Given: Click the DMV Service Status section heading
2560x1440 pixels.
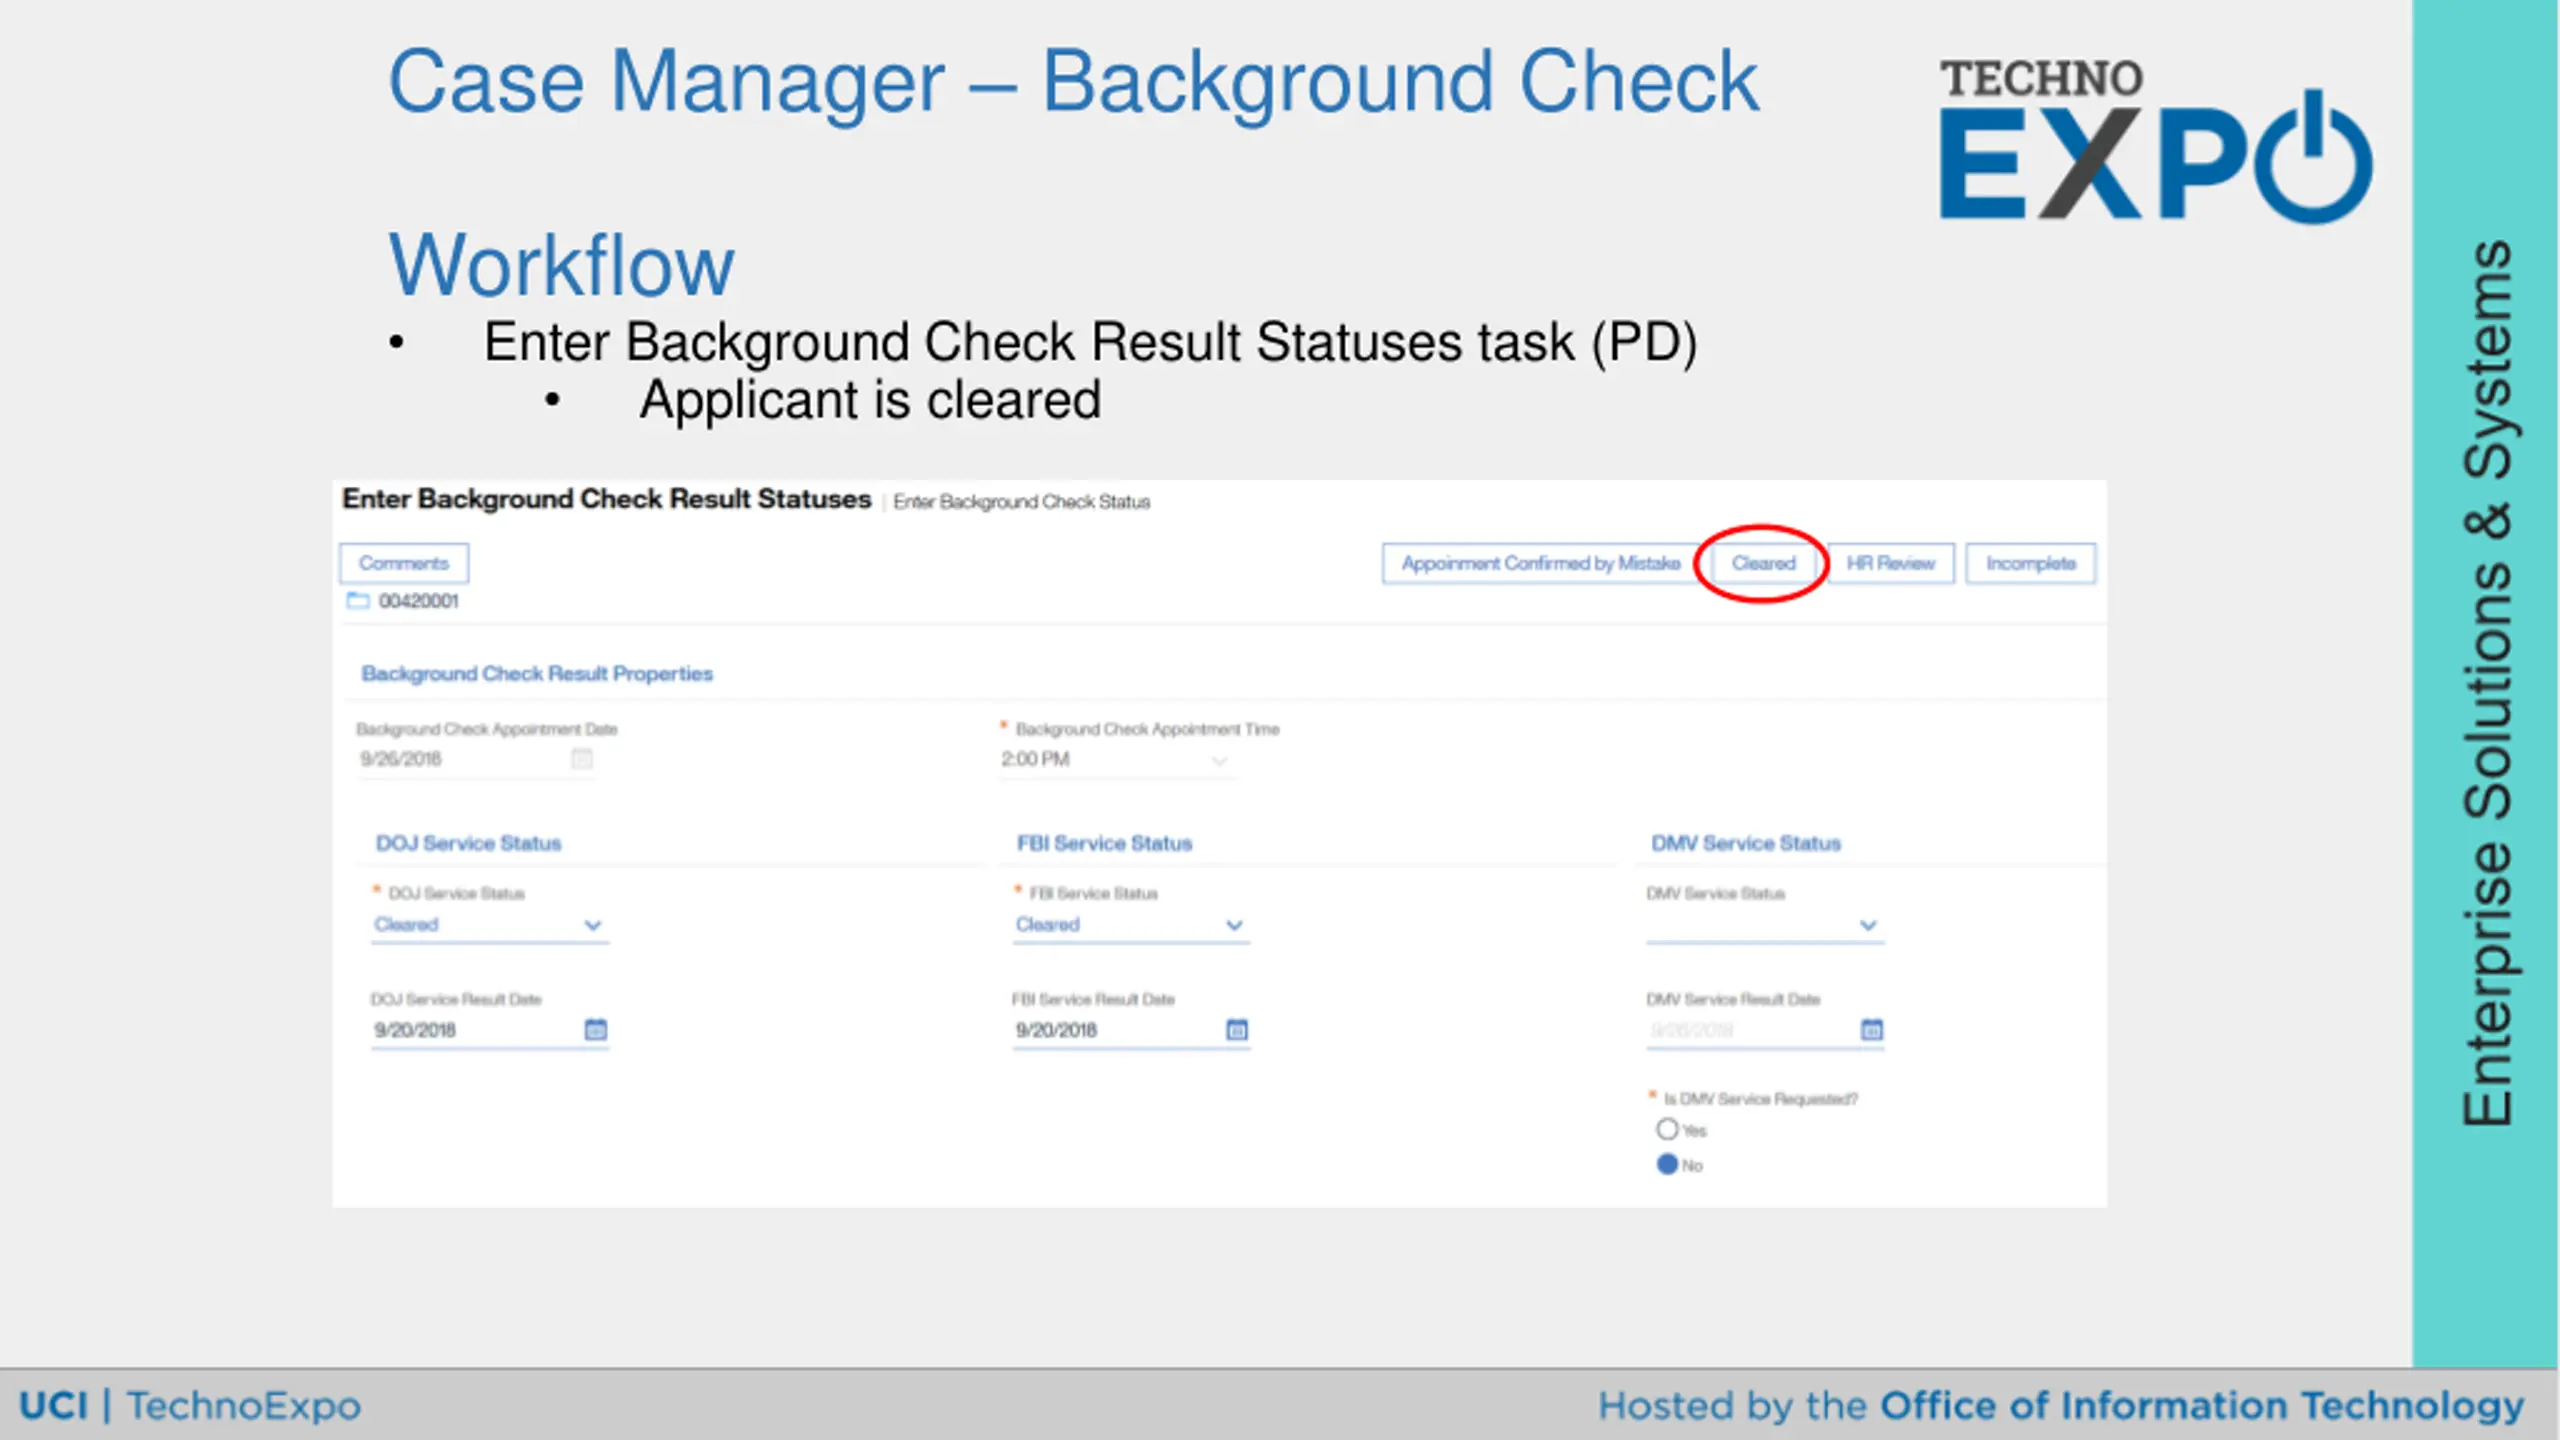Looking at the screenshot, I should tap(1746, 843).
